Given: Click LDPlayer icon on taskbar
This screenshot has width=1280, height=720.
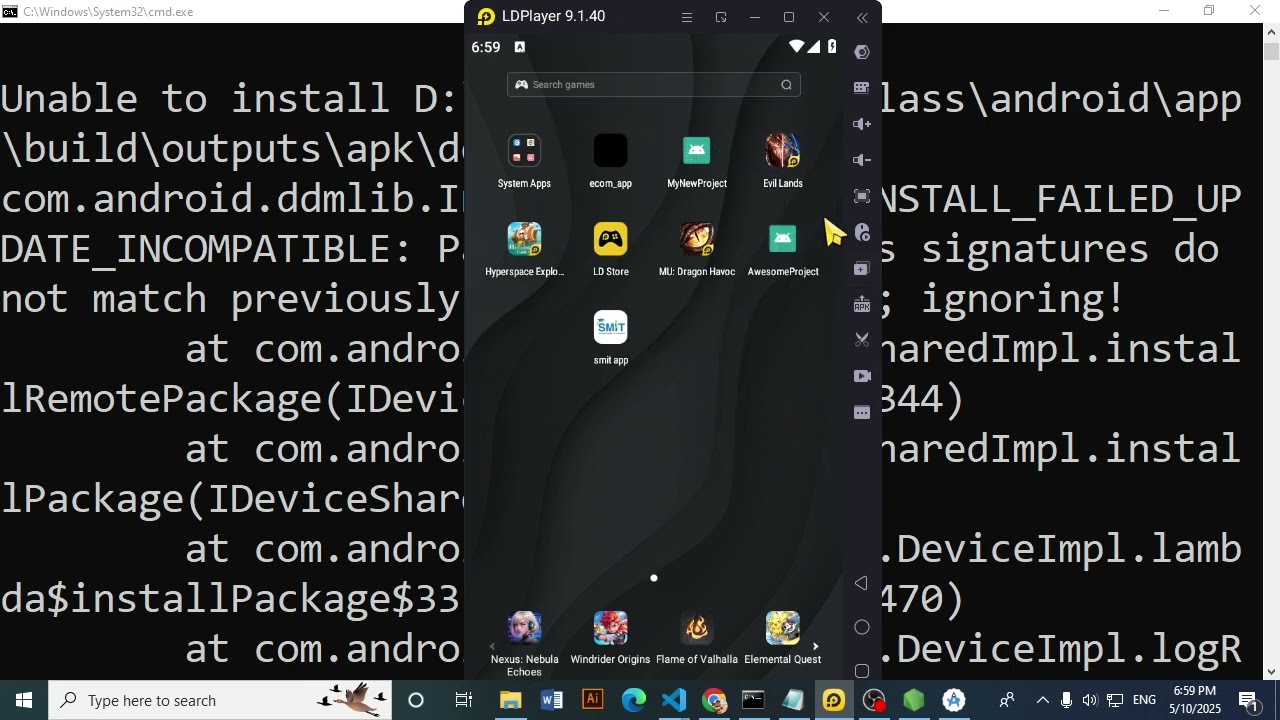Looking at the screenshot, I should [834, 700].
